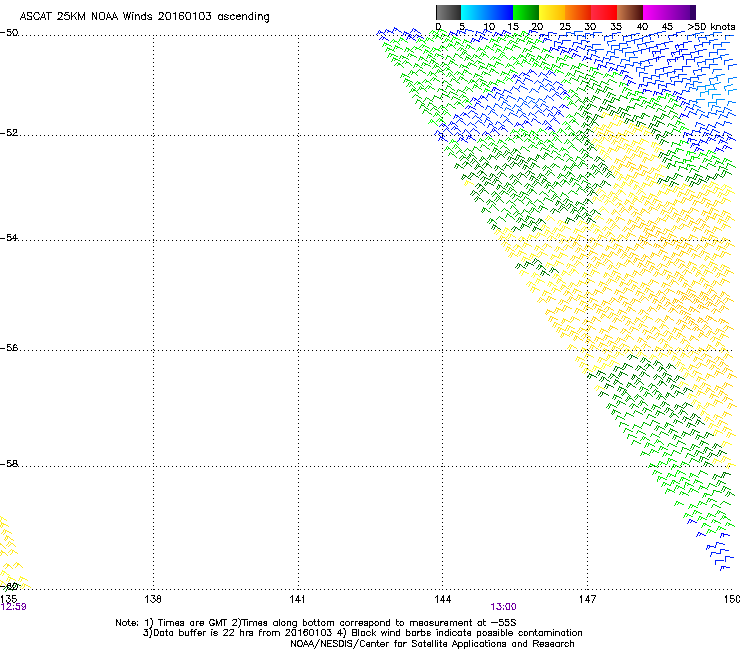Image resolution: width=740 pixels, height=650 pixels.
Task: Click the brown 35-40 knots color segment
Action: tap(630, 12)
